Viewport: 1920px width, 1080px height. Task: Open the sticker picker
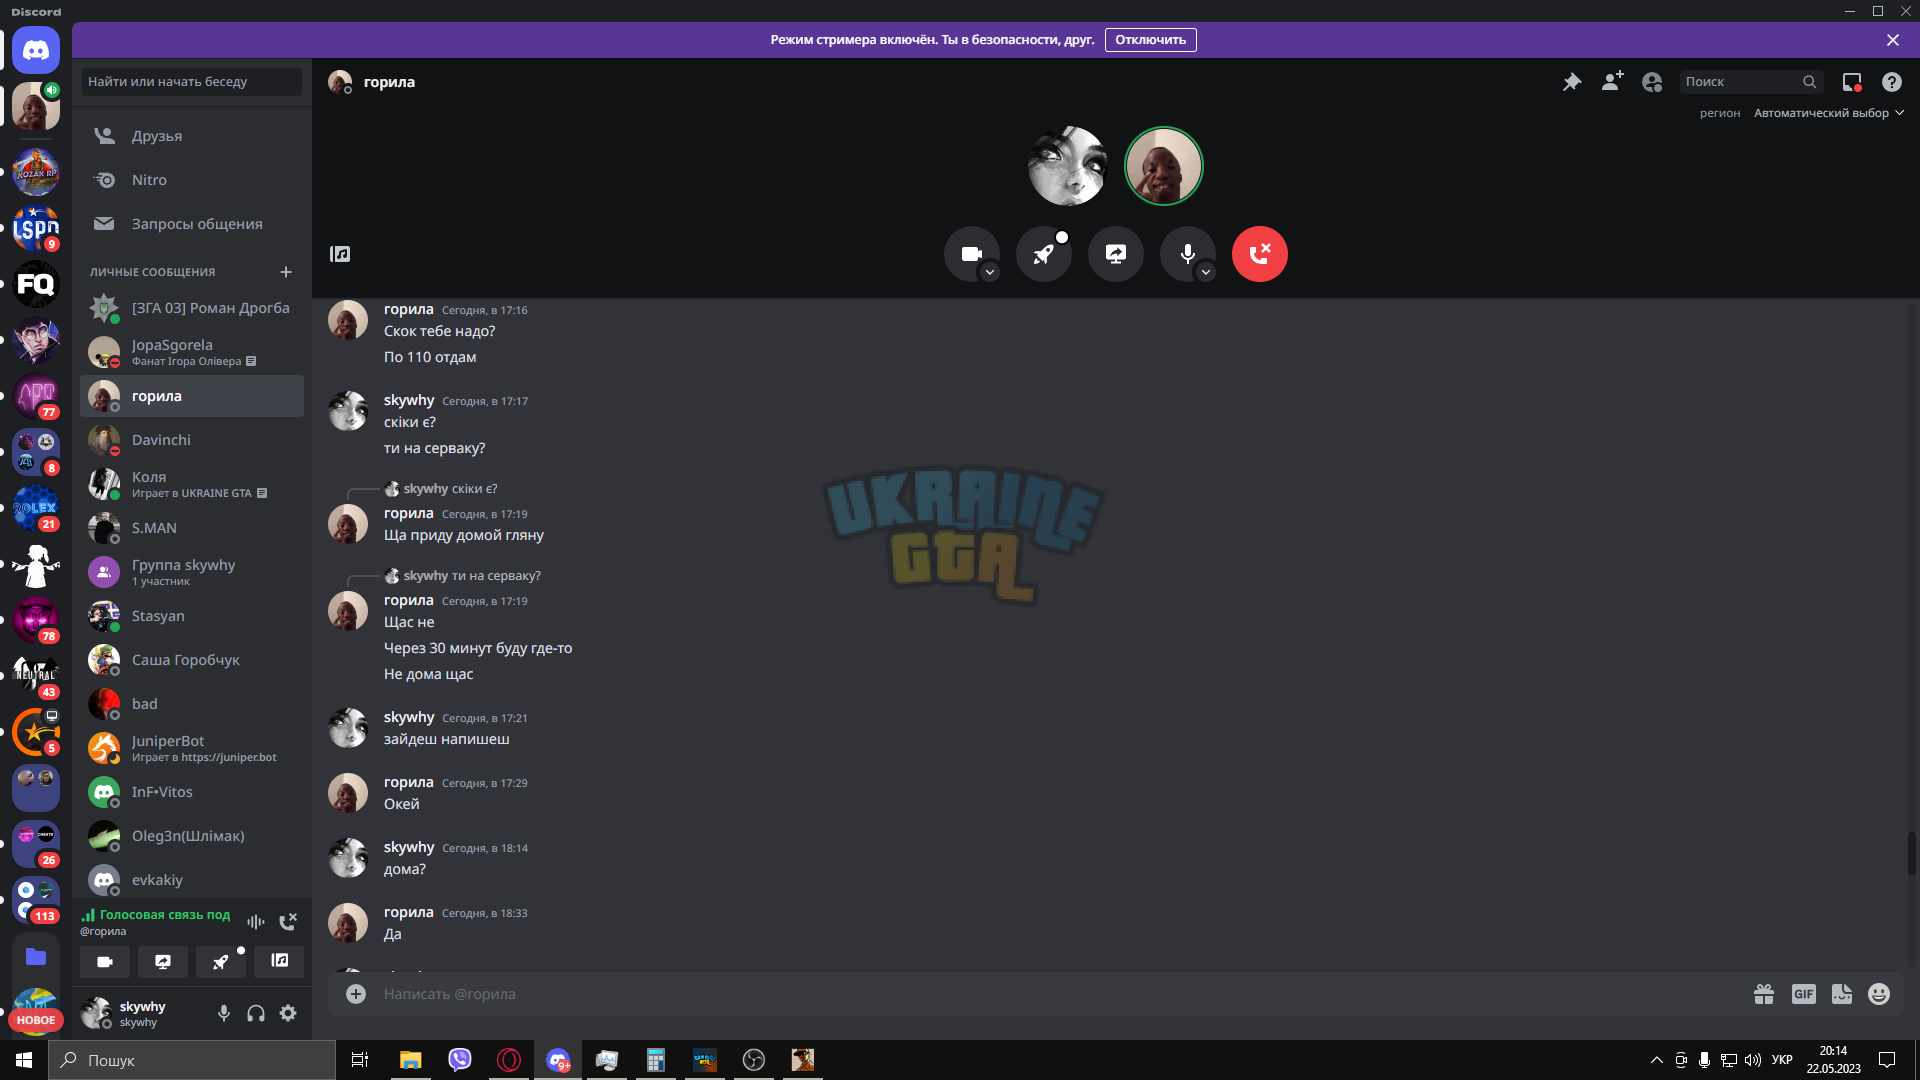click(x=1842, y=994)
